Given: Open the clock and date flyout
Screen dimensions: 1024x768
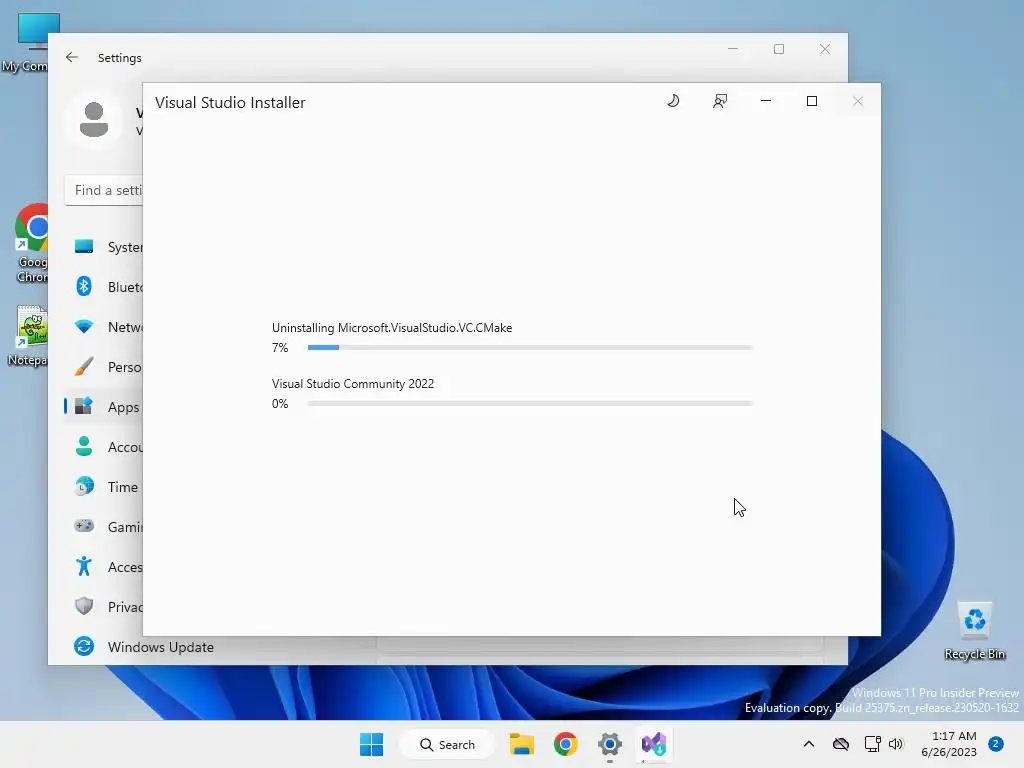Looking at the screenshot, I should coord(948,744).
